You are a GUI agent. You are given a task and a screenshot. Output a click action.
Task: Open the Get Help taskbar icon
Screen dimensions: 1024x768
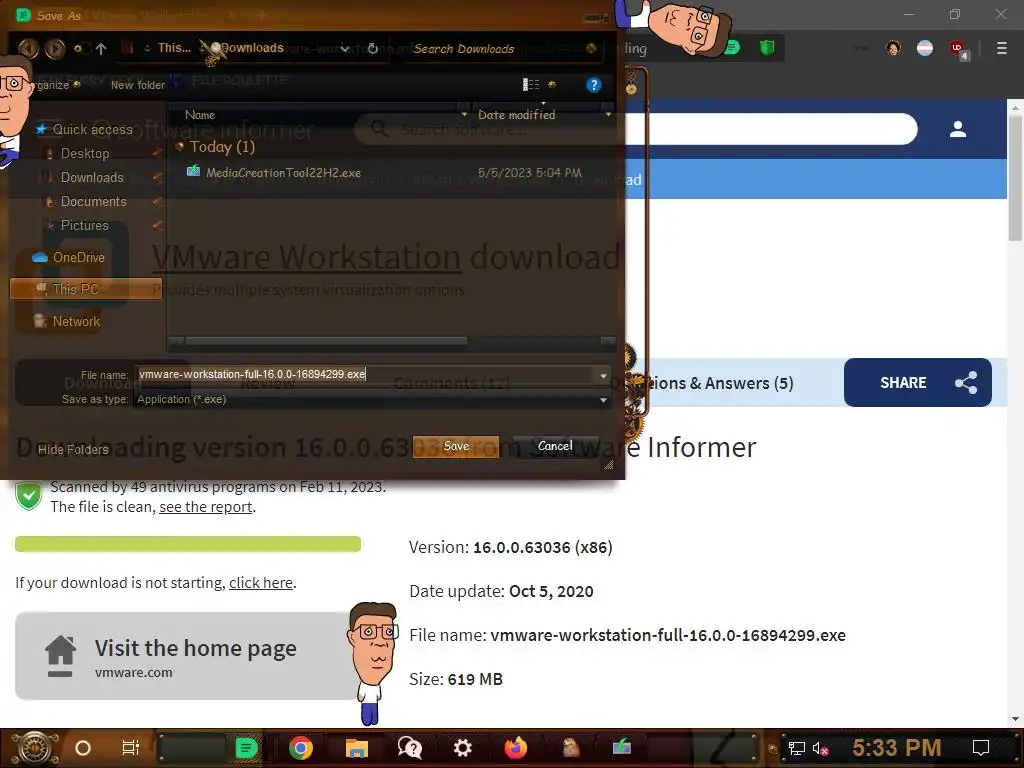pyautogui.click(x=409, y=748)
